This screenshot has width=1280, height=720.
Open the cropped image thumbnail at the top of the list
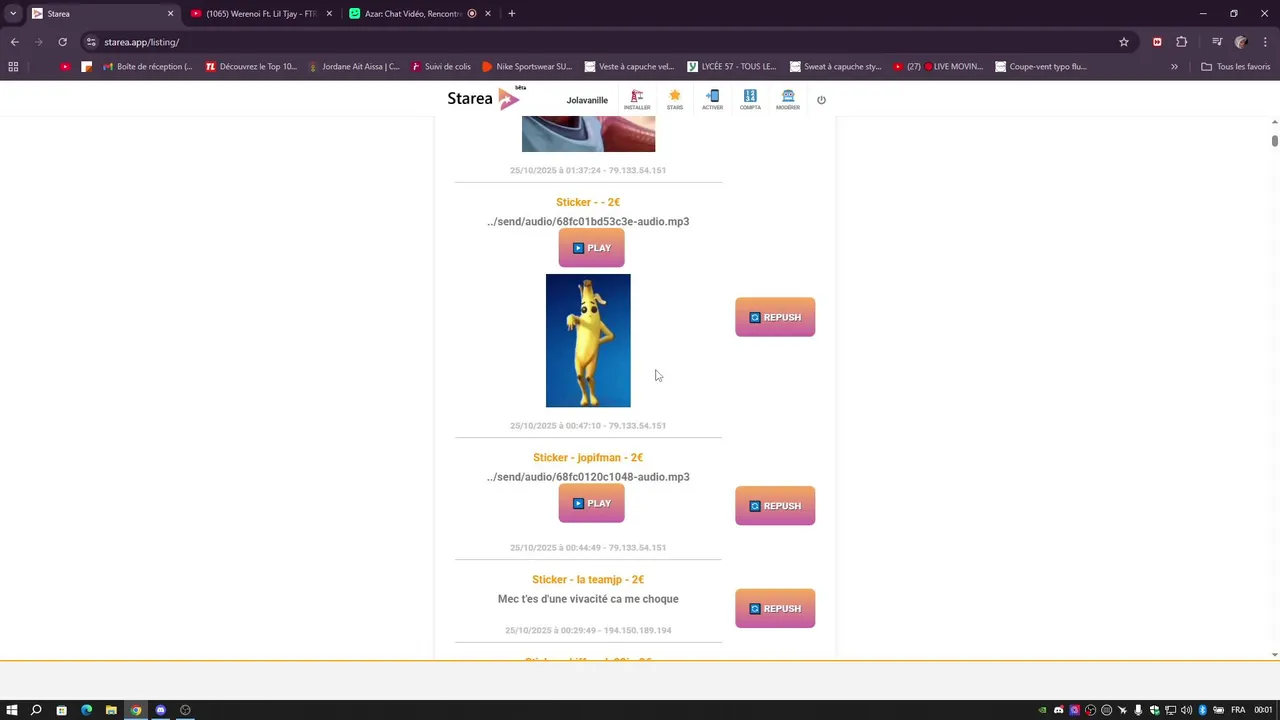coord(588,134)
